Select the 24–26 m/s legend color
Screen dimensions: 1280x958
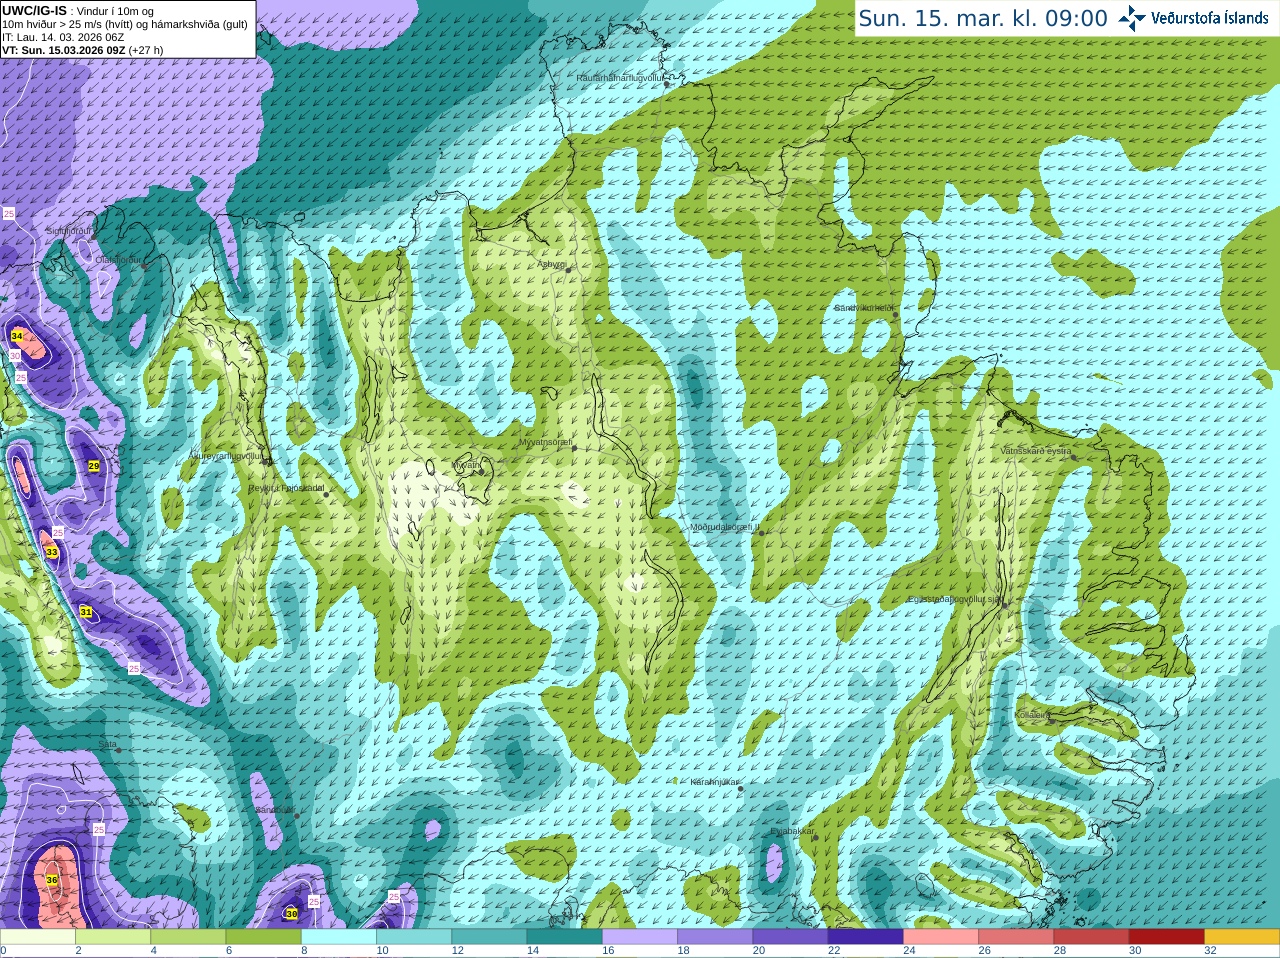tap(941, 937)
